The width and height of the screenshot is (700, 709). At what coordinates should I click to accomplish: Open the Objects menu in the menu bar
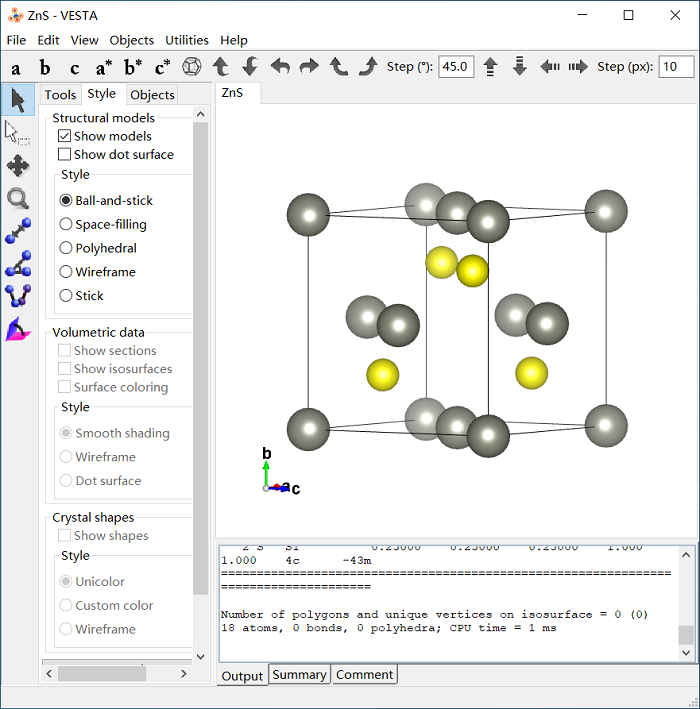point(132,40)
